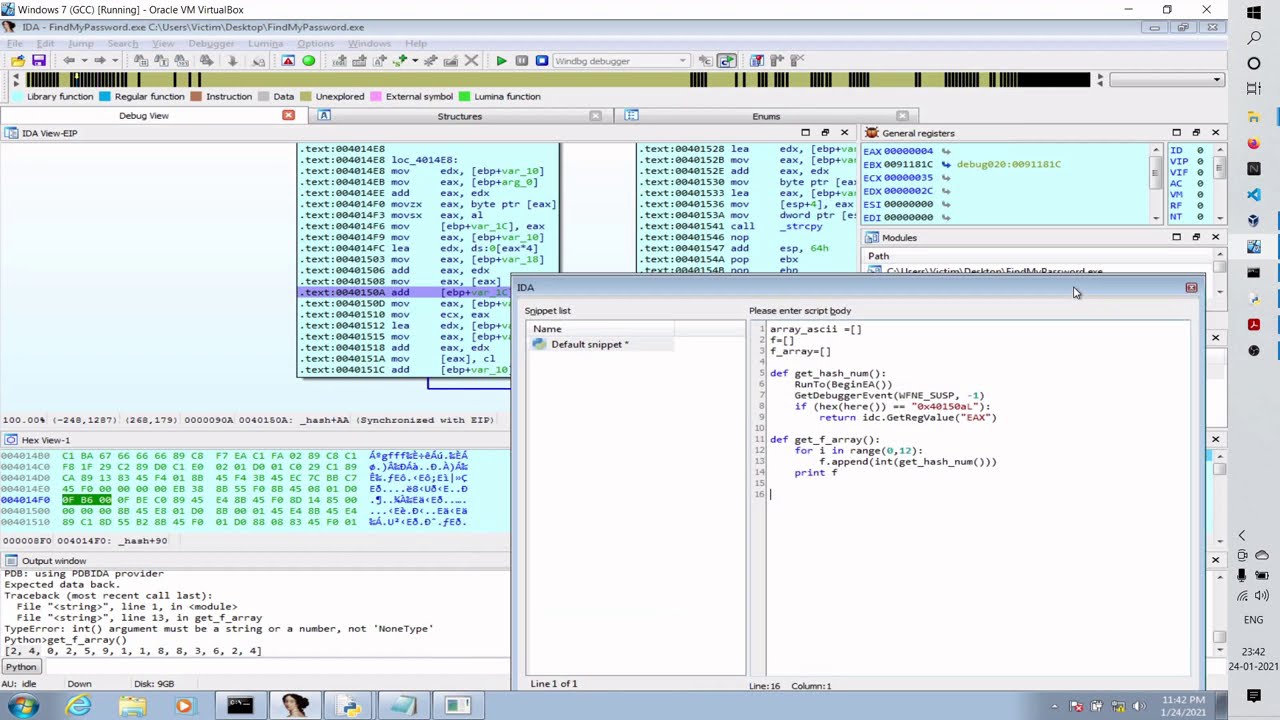Click the Path column header in Modules
This screenshot has height=720, width=1280.
tap(878, 256)
